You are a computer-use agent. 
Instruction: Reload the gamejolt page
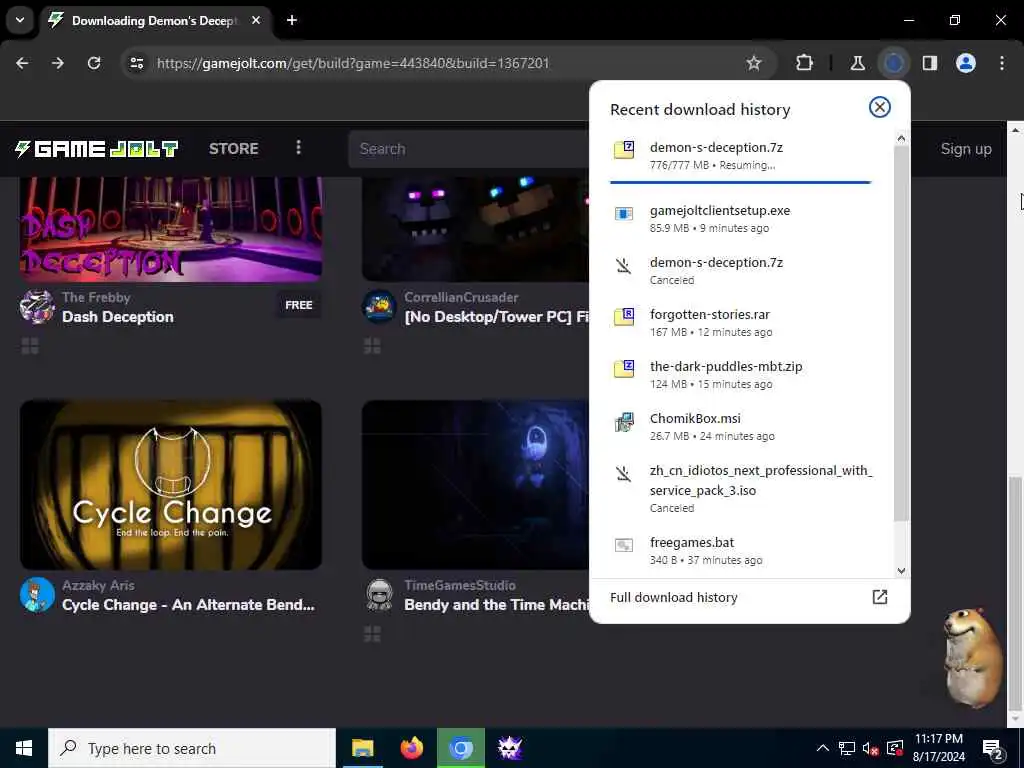pos(94,63)
